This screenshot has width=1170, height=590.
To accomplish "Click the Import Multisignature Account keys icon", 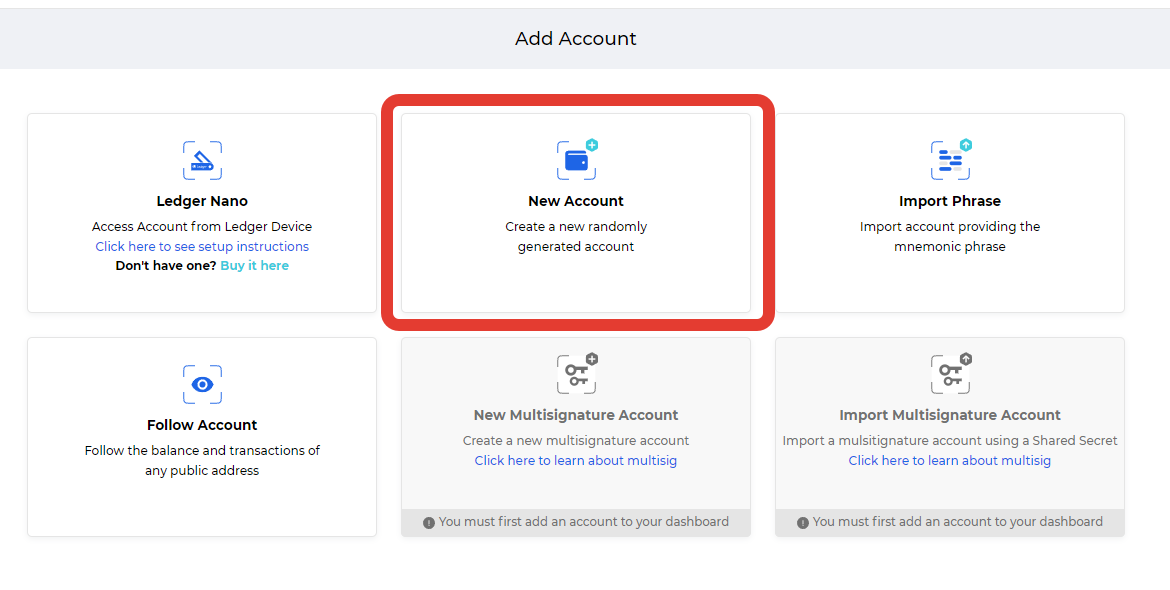I will tap(951, 374).
